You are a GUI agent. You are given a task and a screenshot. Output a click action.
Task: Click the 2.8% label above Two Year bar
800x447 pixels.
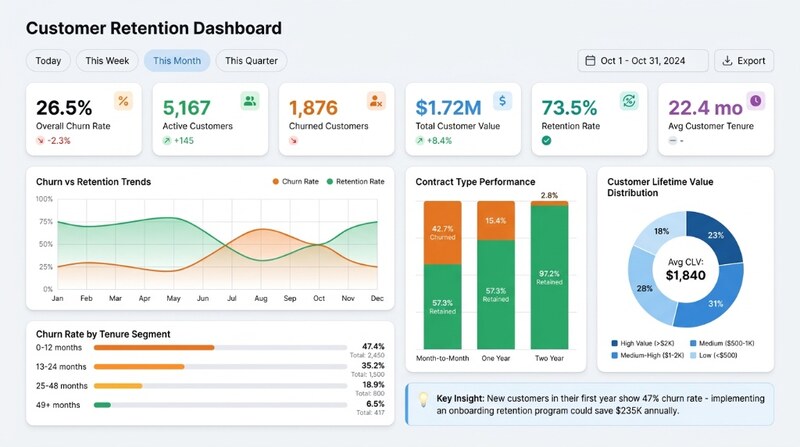coord(549,195)
